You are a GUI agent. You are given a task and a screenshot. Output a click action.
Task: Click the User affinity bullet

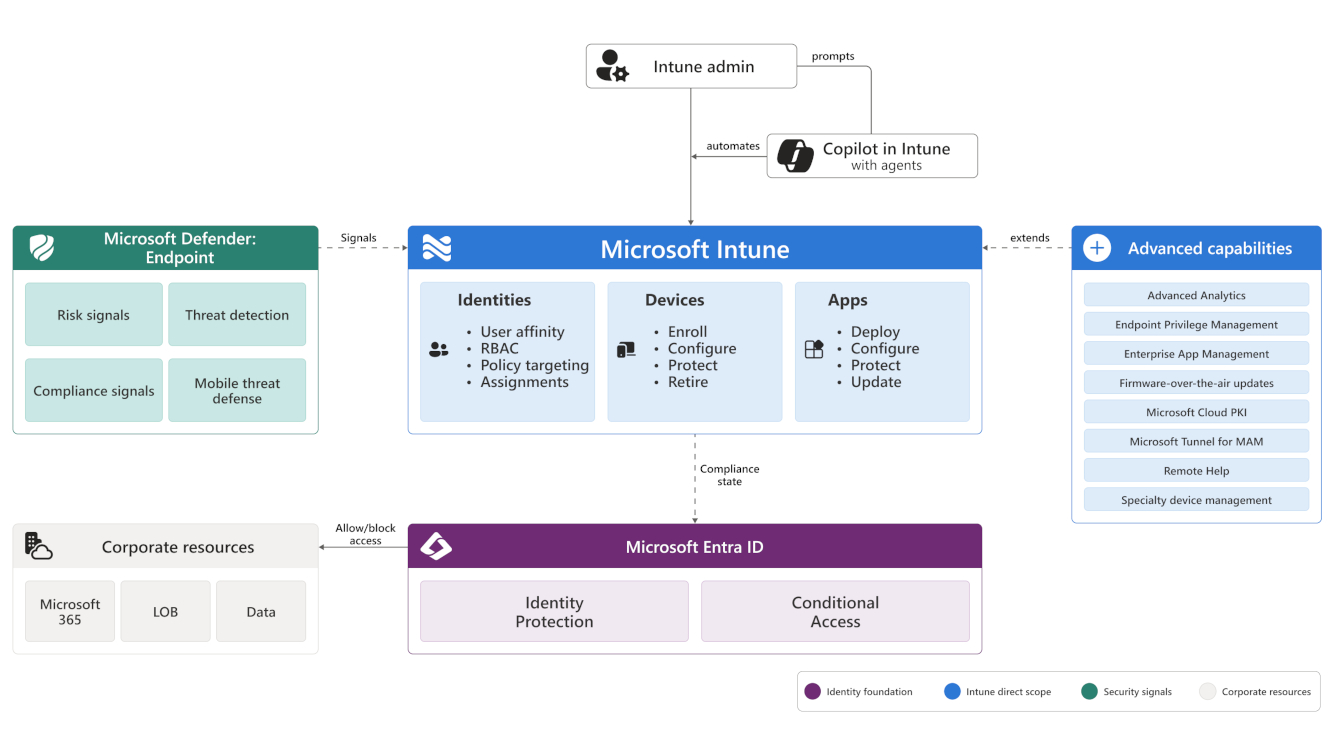[x=522, y=332]
